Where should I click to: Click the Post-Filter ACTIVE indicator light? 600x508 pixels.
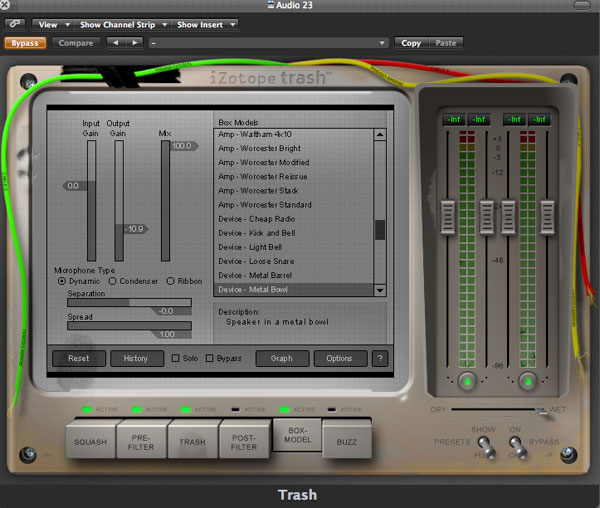click(235, 410)
